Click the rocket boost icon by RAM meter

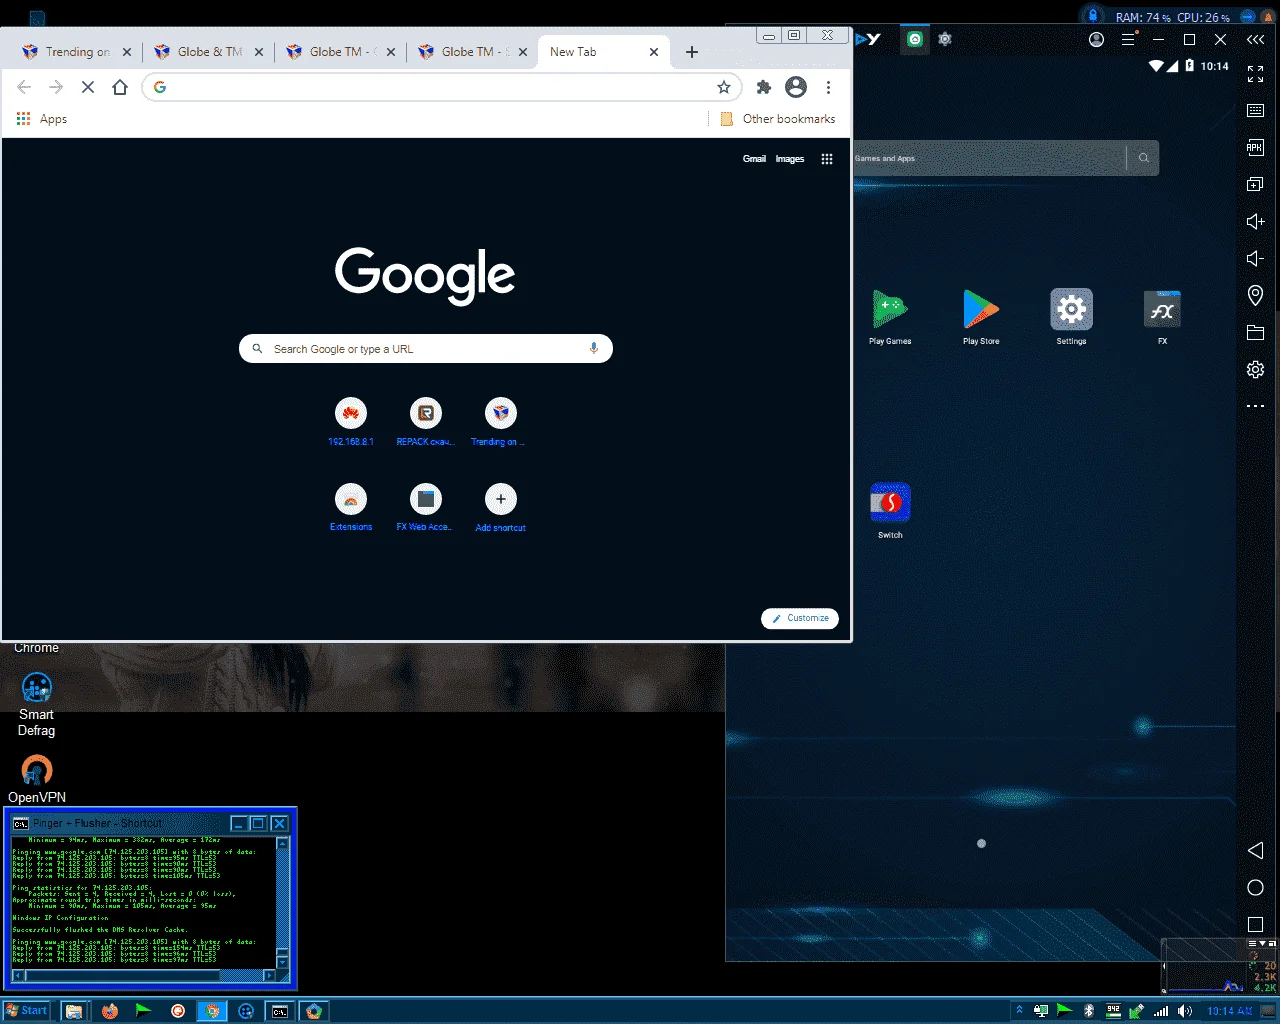pyautogui.click(x=1093, y=16)
